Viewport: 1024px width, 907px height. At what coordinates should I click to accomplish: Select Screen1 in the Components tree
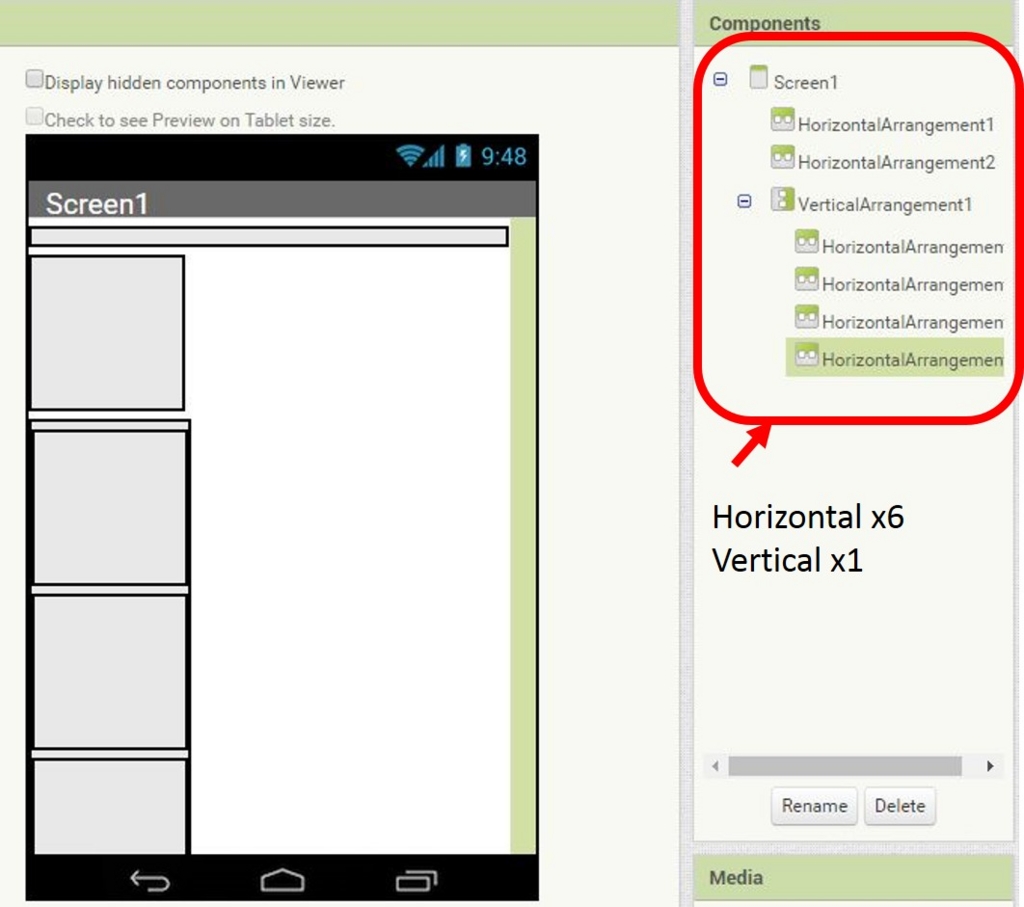[805, 83]
